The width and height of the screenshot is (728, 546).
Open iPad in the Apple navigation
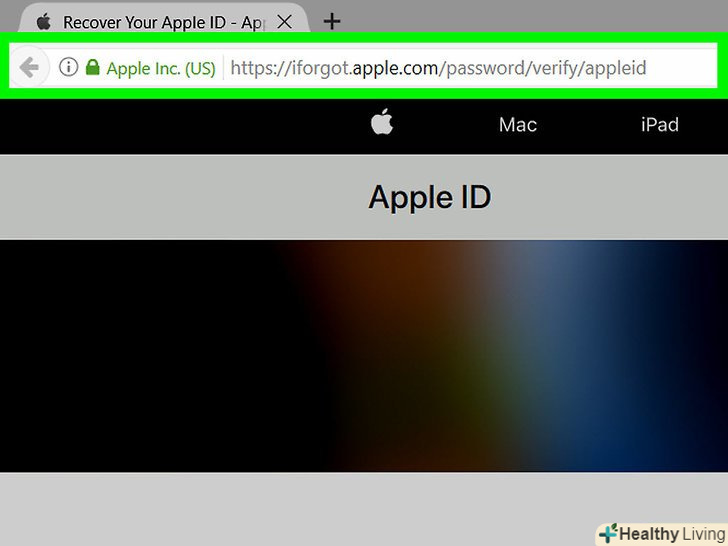point(660,125)
